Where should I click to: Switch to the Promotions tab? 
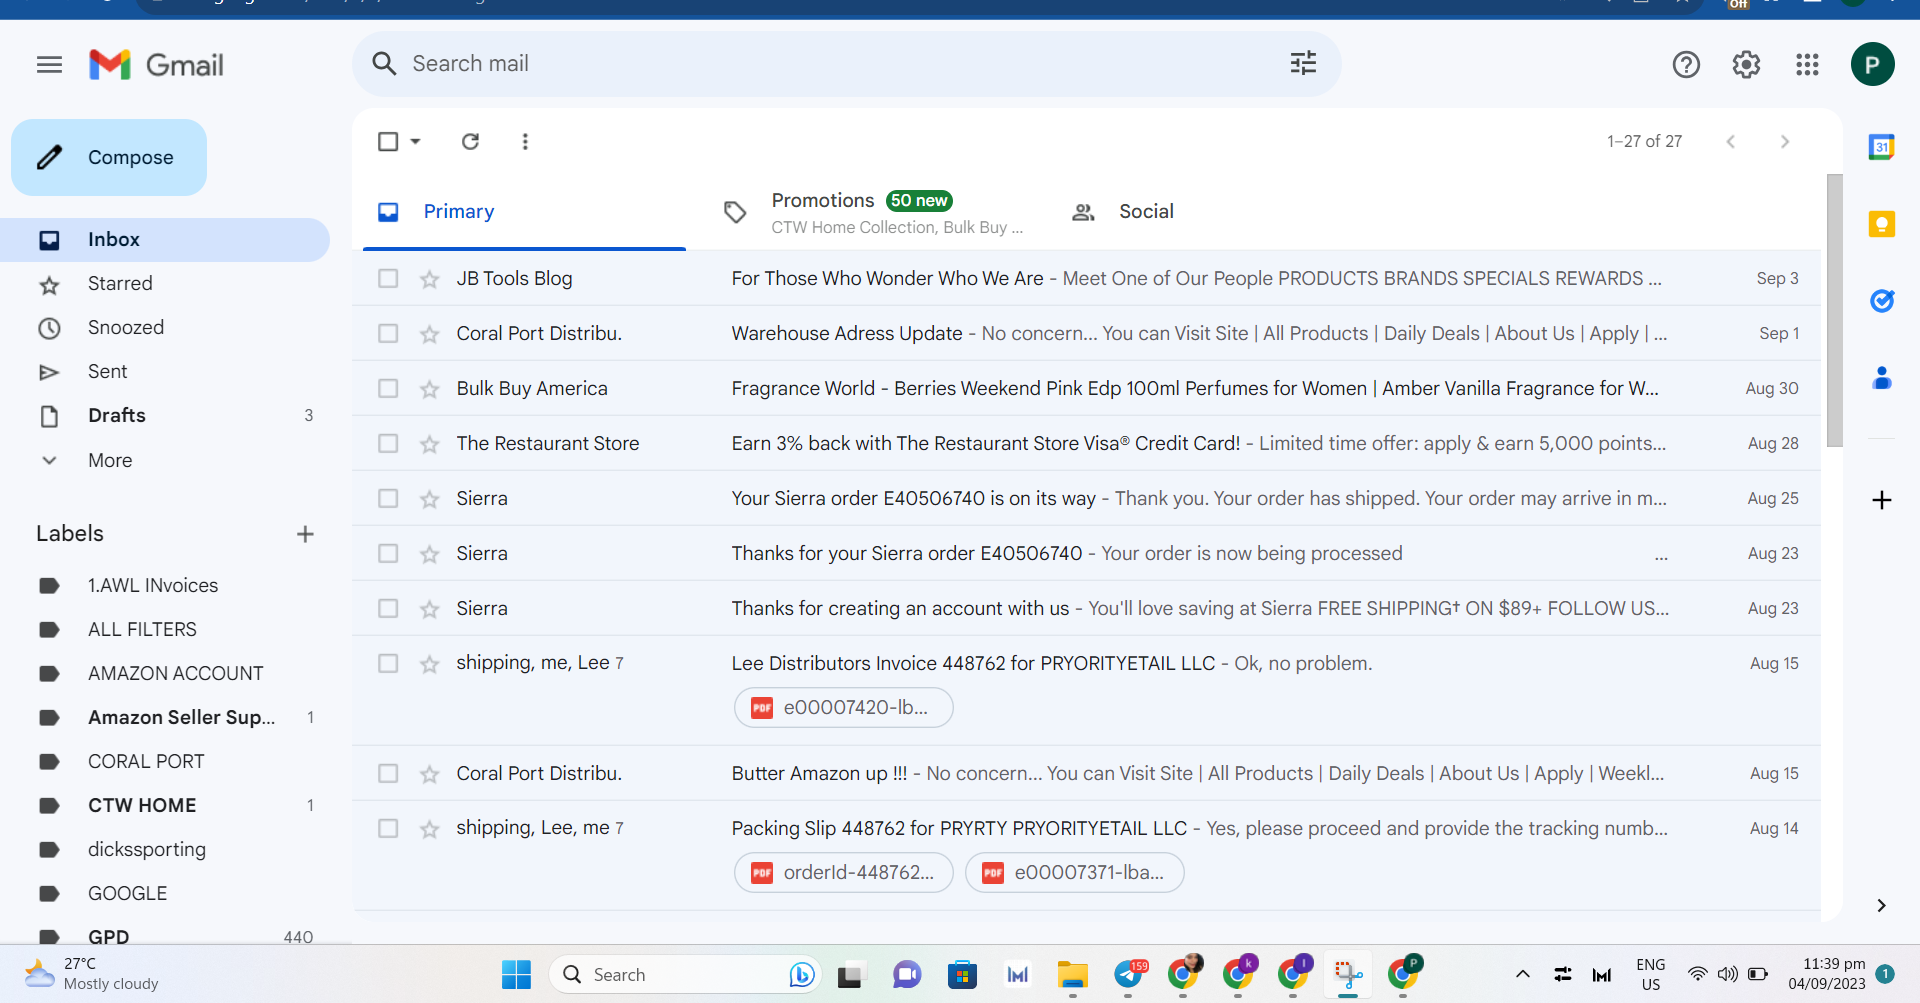coord(872,212)
